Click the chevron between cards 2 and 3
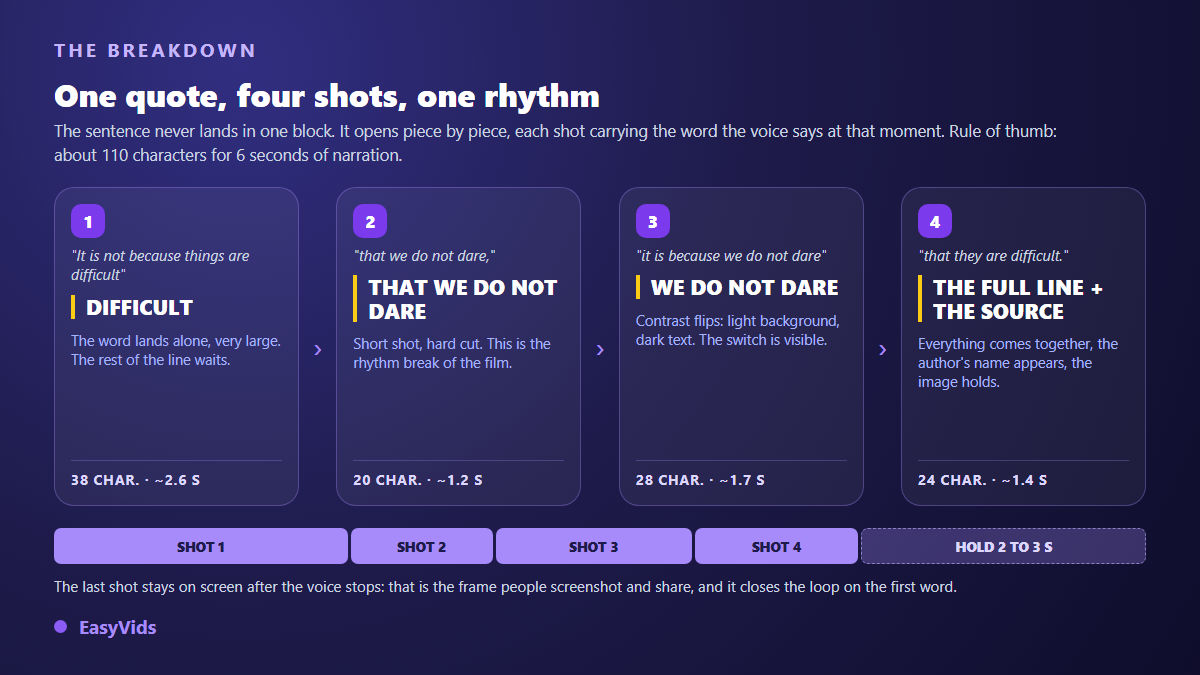1200x675 pixels. point(600,349)
